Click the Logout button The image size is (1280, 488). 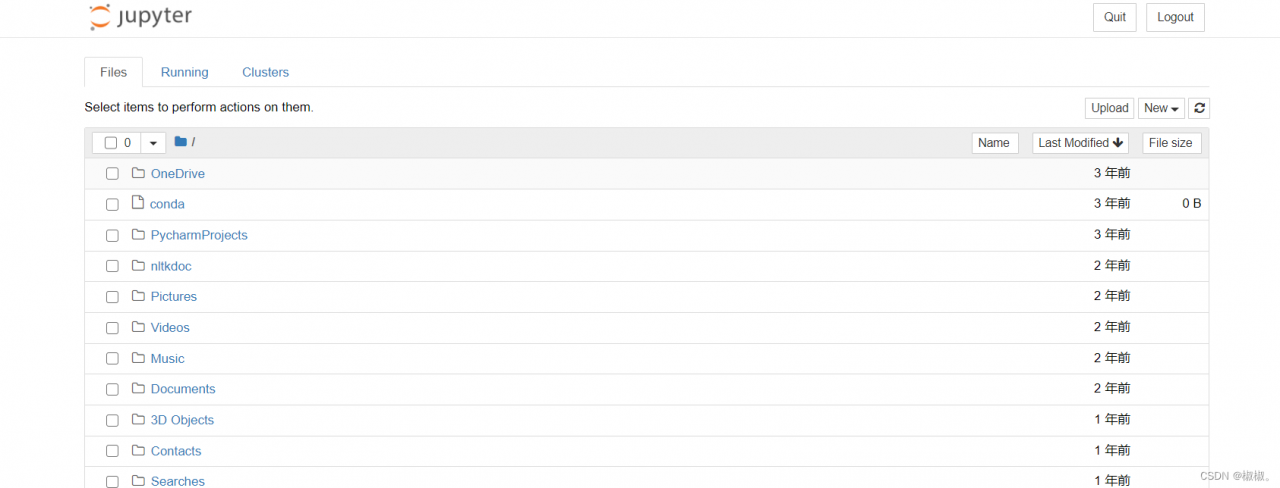[x=1175, y=17]
